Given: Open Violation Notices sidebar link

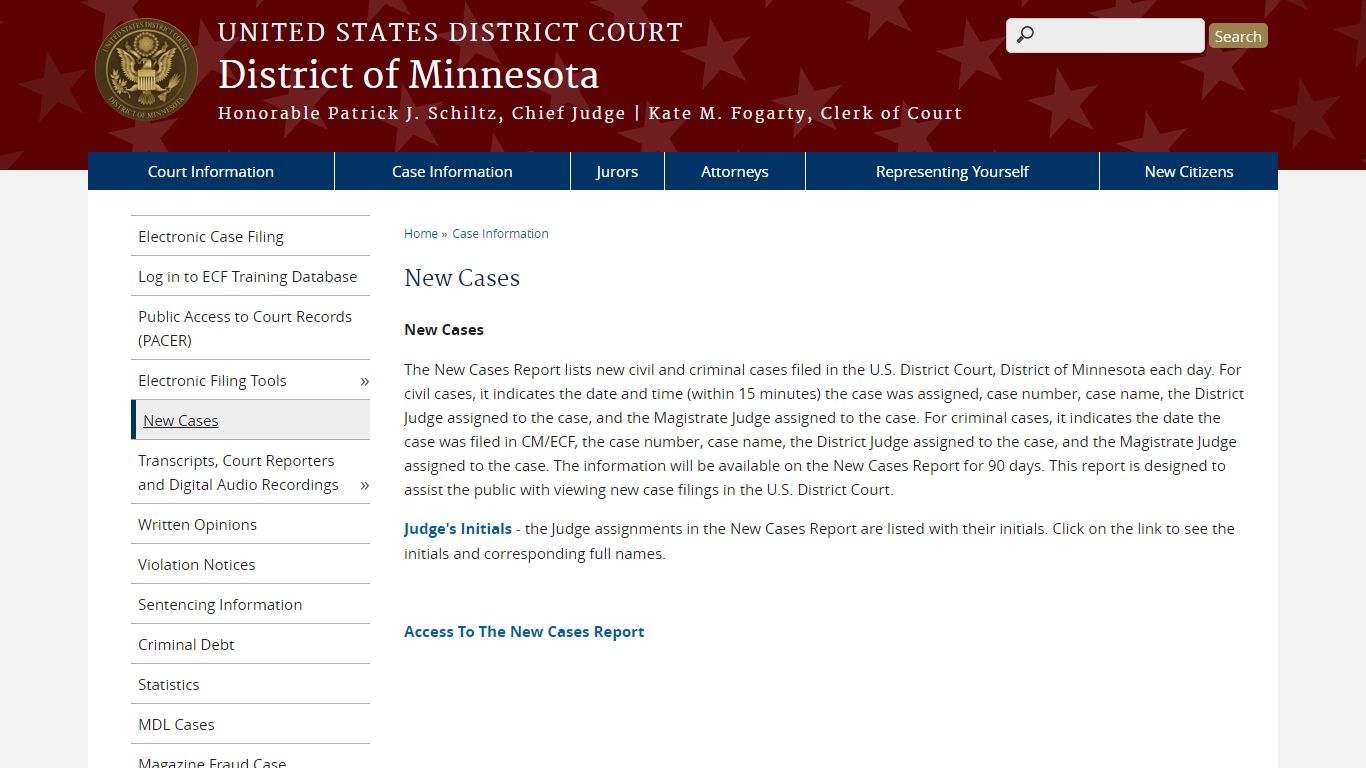Looking at the screenshot, I should point(250,564).
